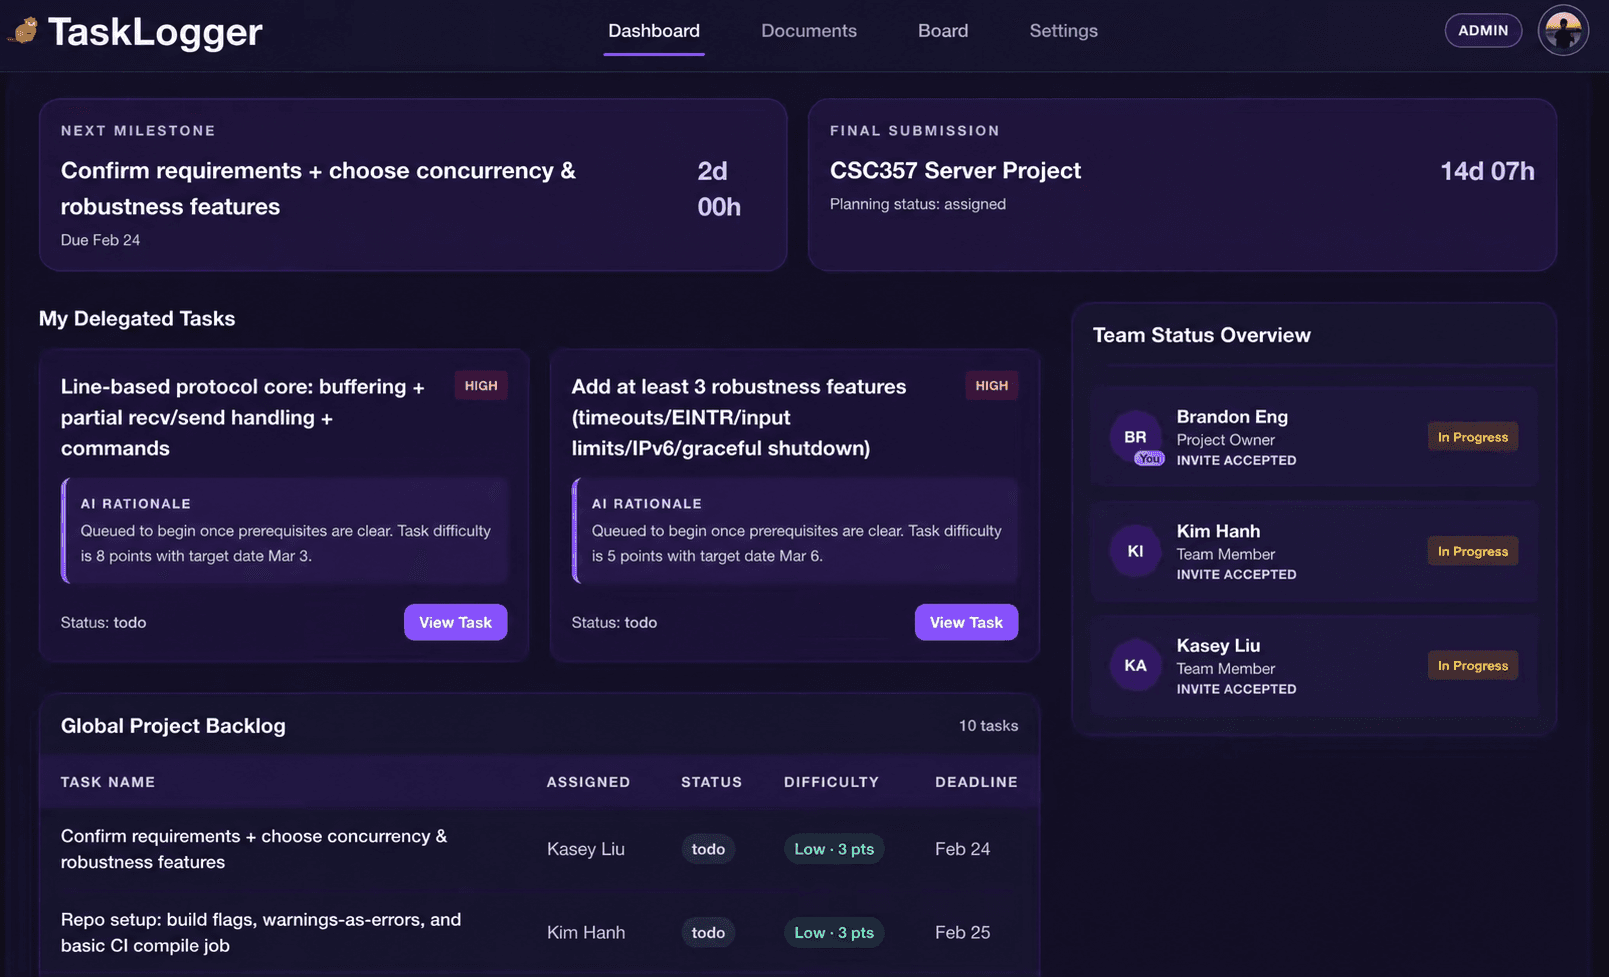
Task: Click the Planning status: assigned text
Action: click(918, 204)
